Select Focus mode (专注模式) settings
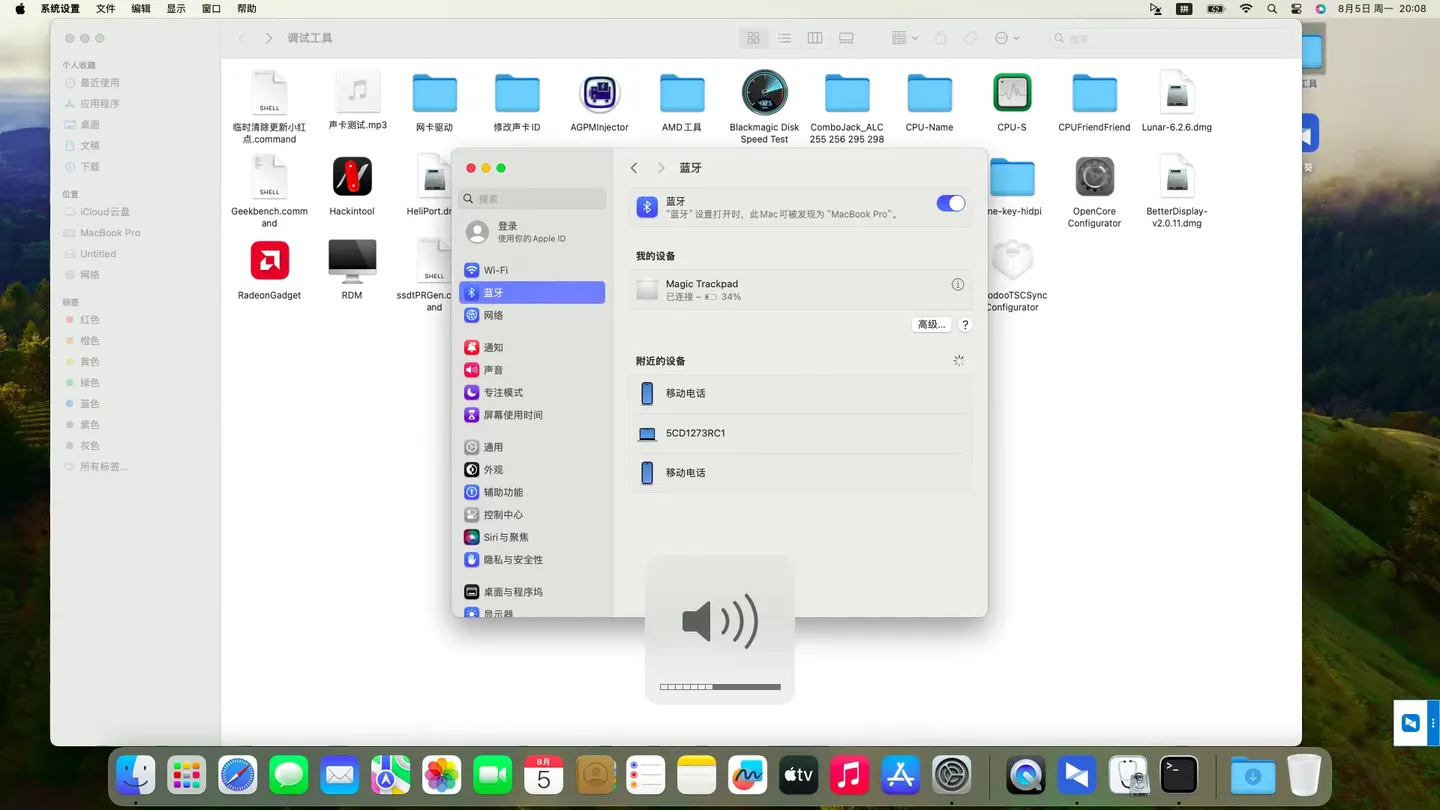1440x810 pixels. click(503, 393)
